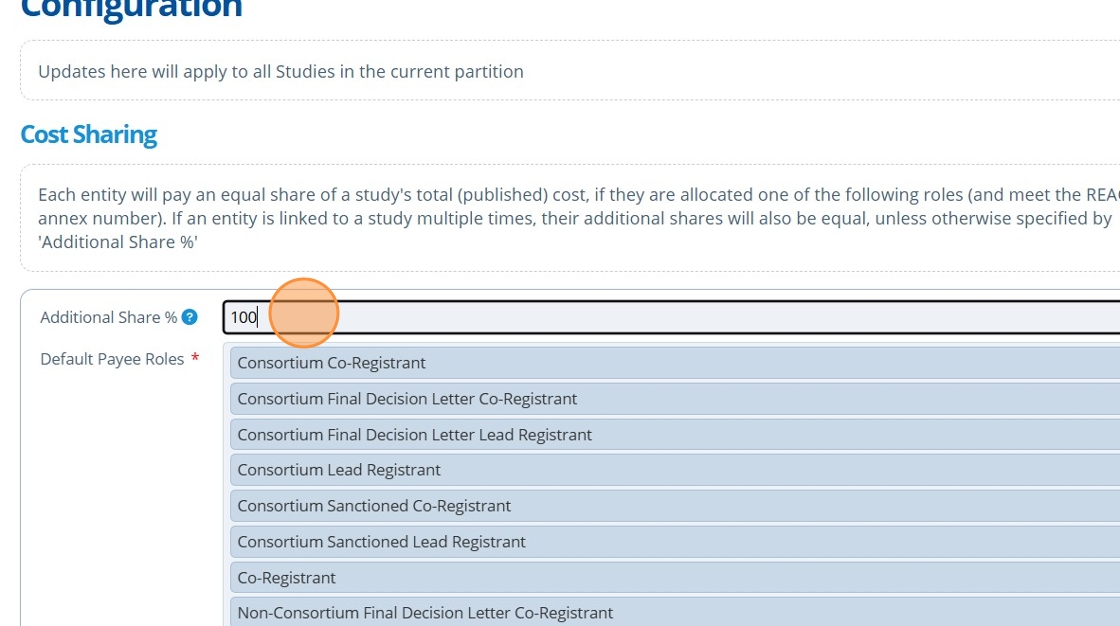This screenshot has width=1120, height=626.
Task: Click the red required asterisk
Action: tap(195, 359)
